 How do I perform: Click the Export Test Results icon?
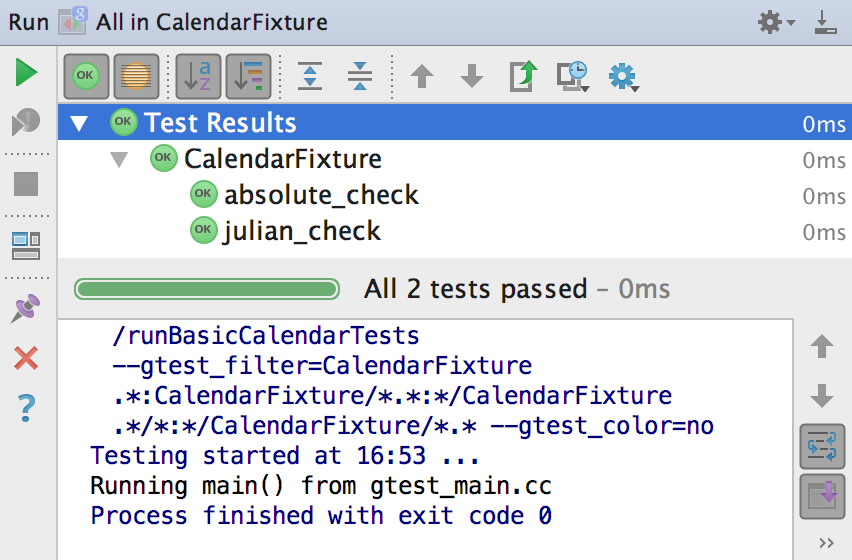click(523, 76)
